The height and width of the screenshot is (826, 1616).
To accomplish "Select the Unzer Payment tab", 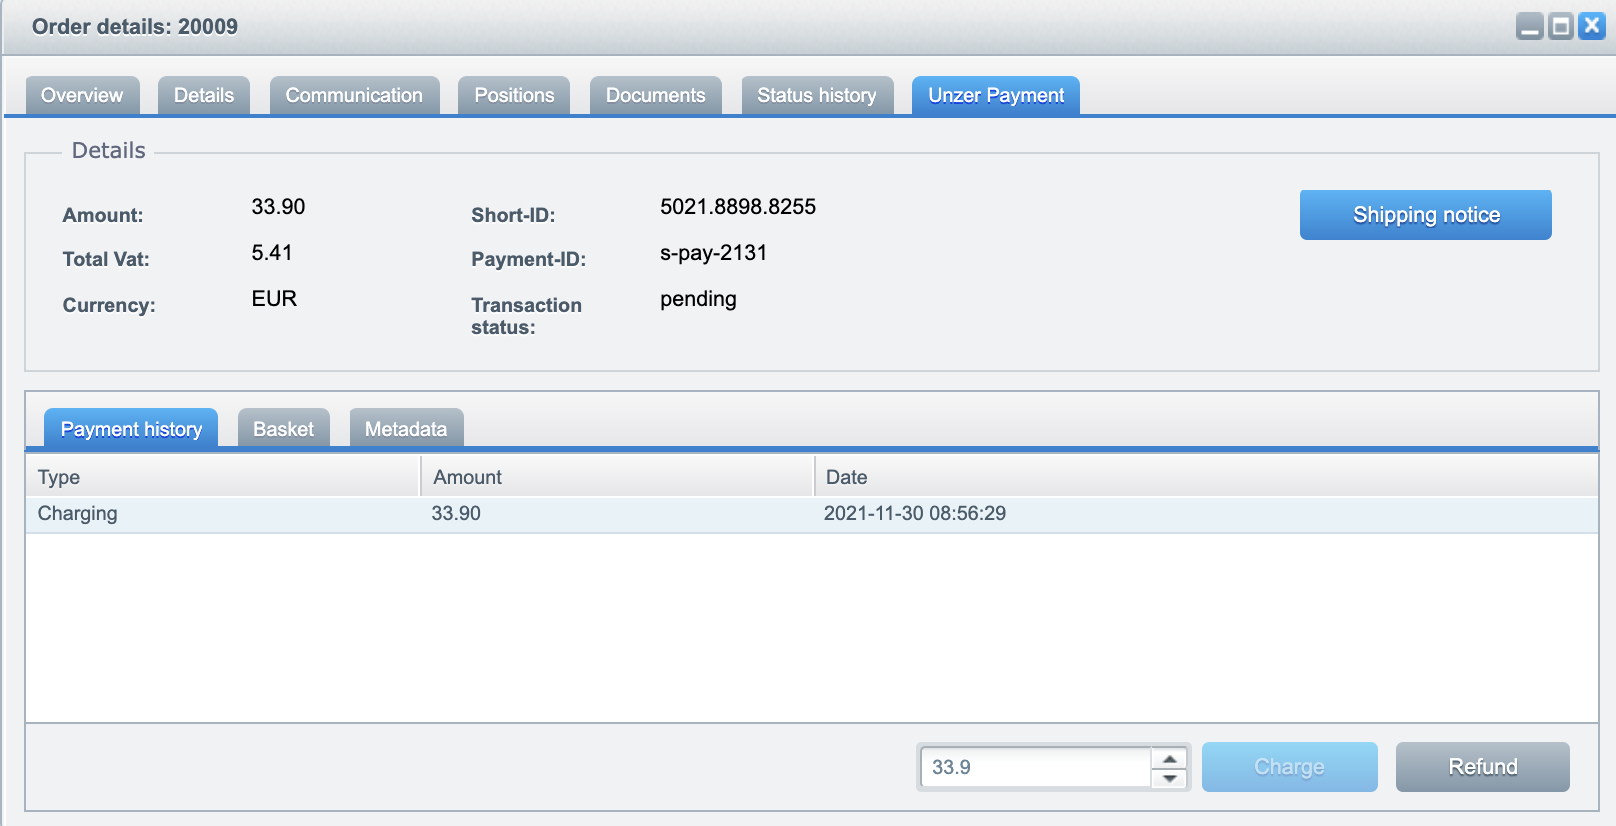I will click(x=996, y=96).
